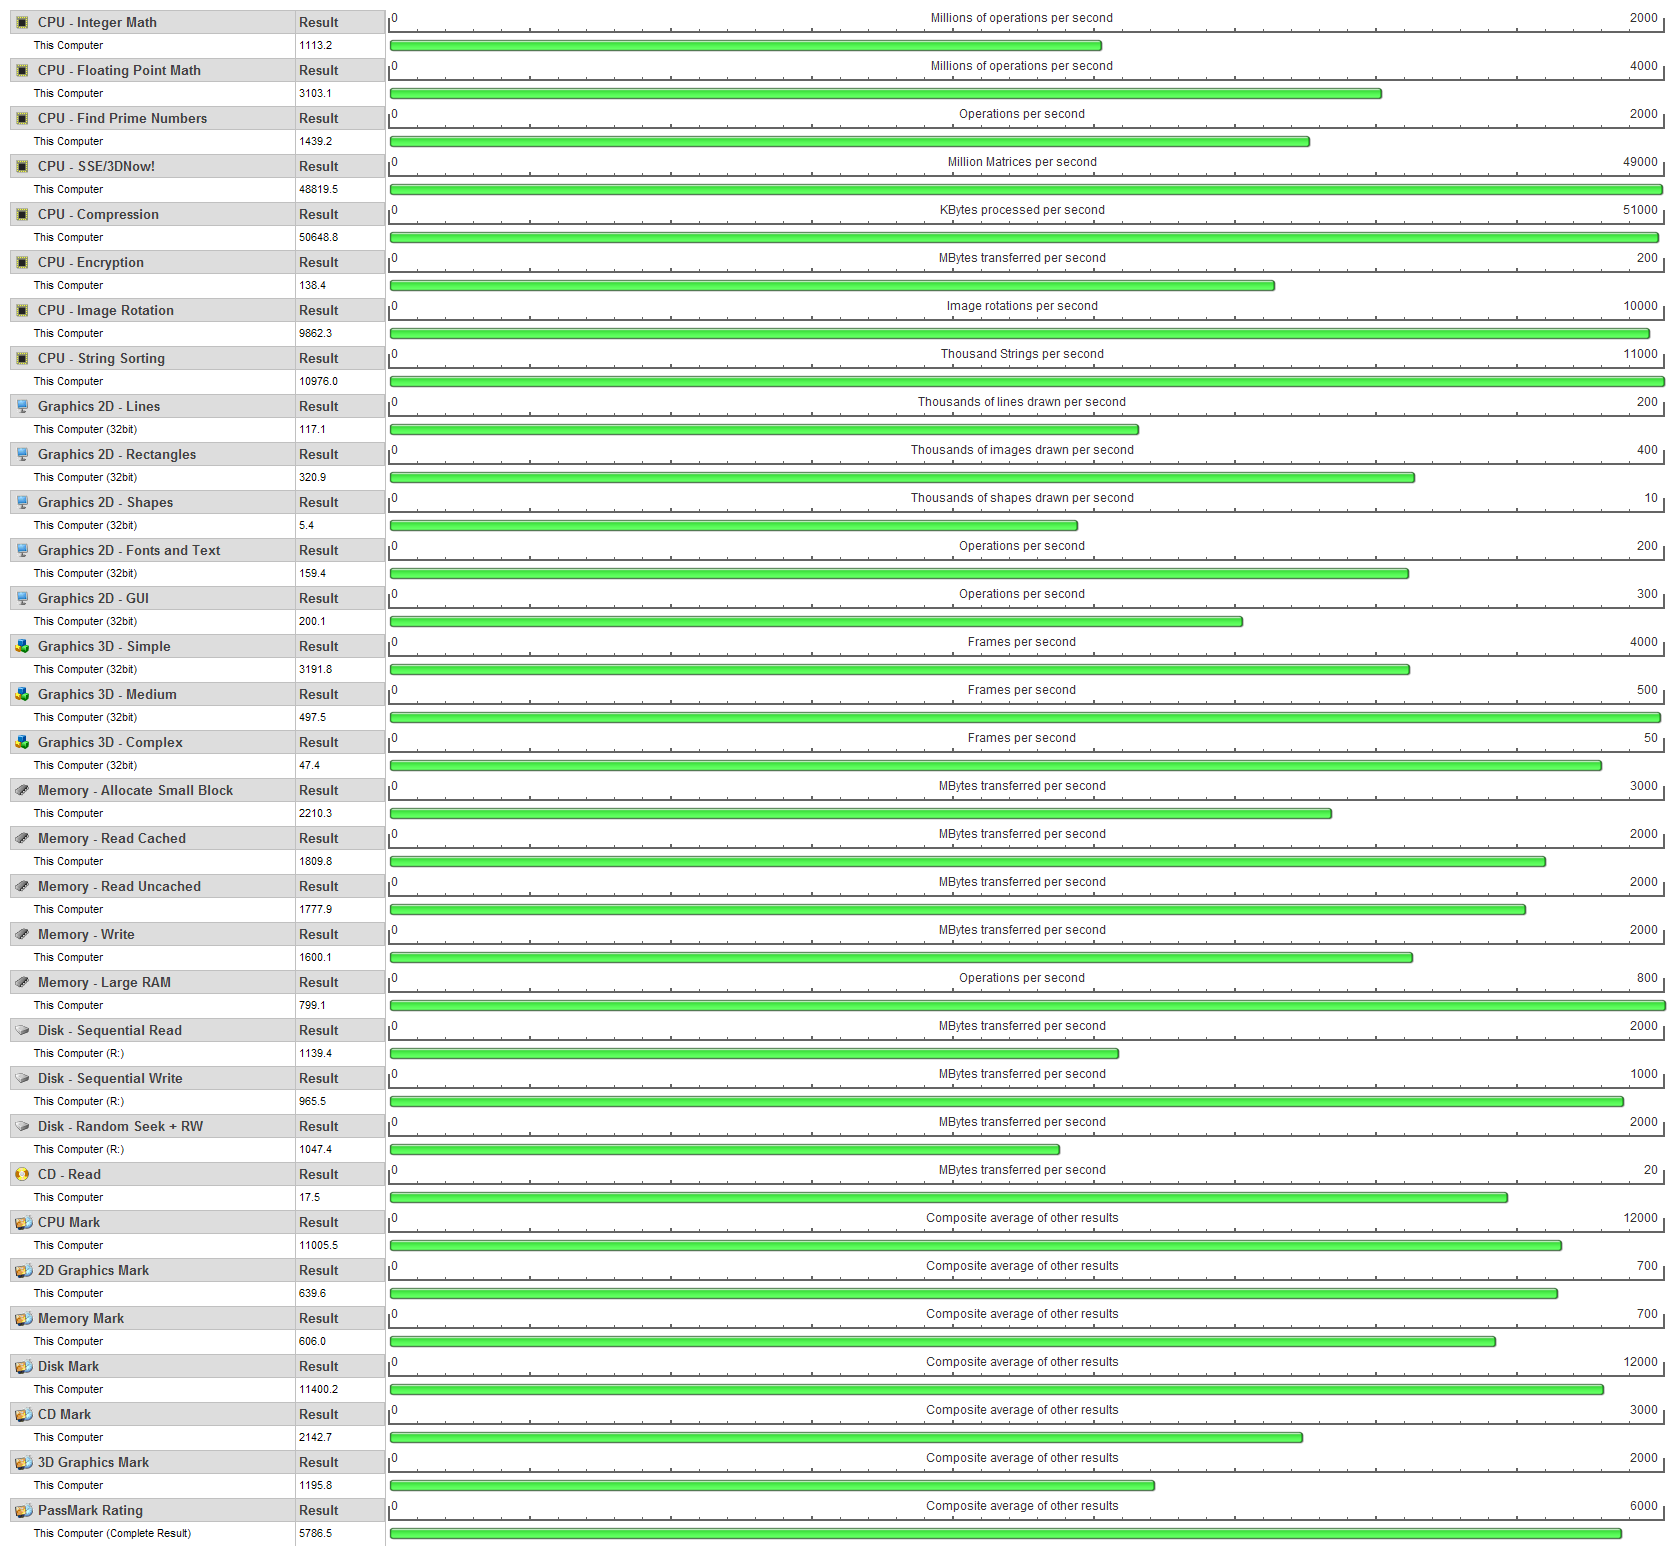Select the monitor icon for Graphics 2D - GUI

[x=22, y=598]
